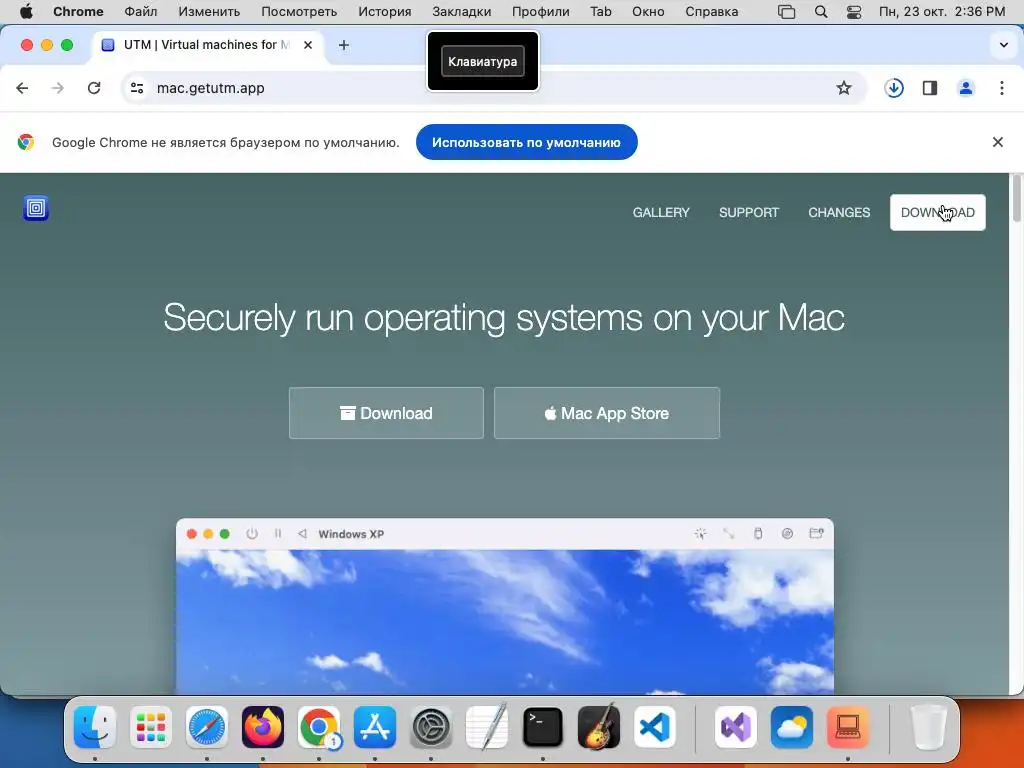Open the SUPPORT page link
Viewport: 1024px width, 768px height.
click(748, 212)
